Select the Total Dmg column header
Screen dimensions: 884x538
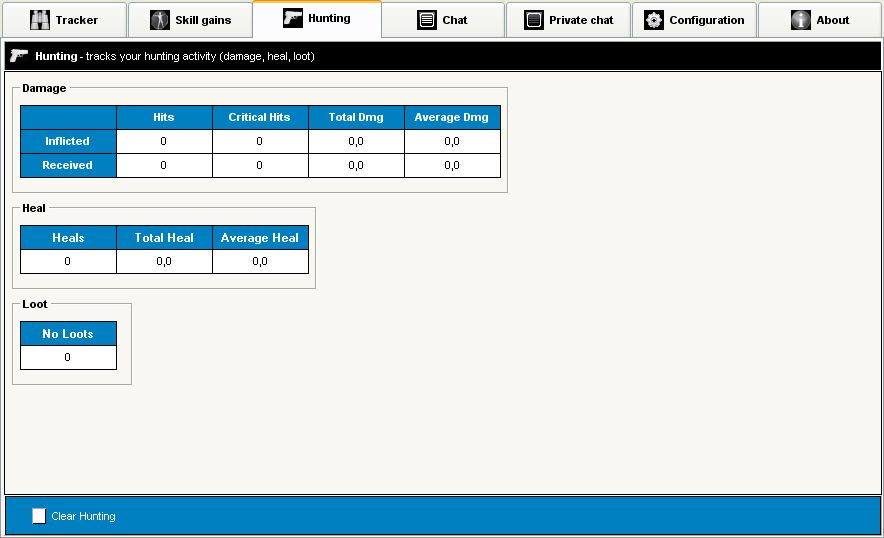(x=356, y=117)
